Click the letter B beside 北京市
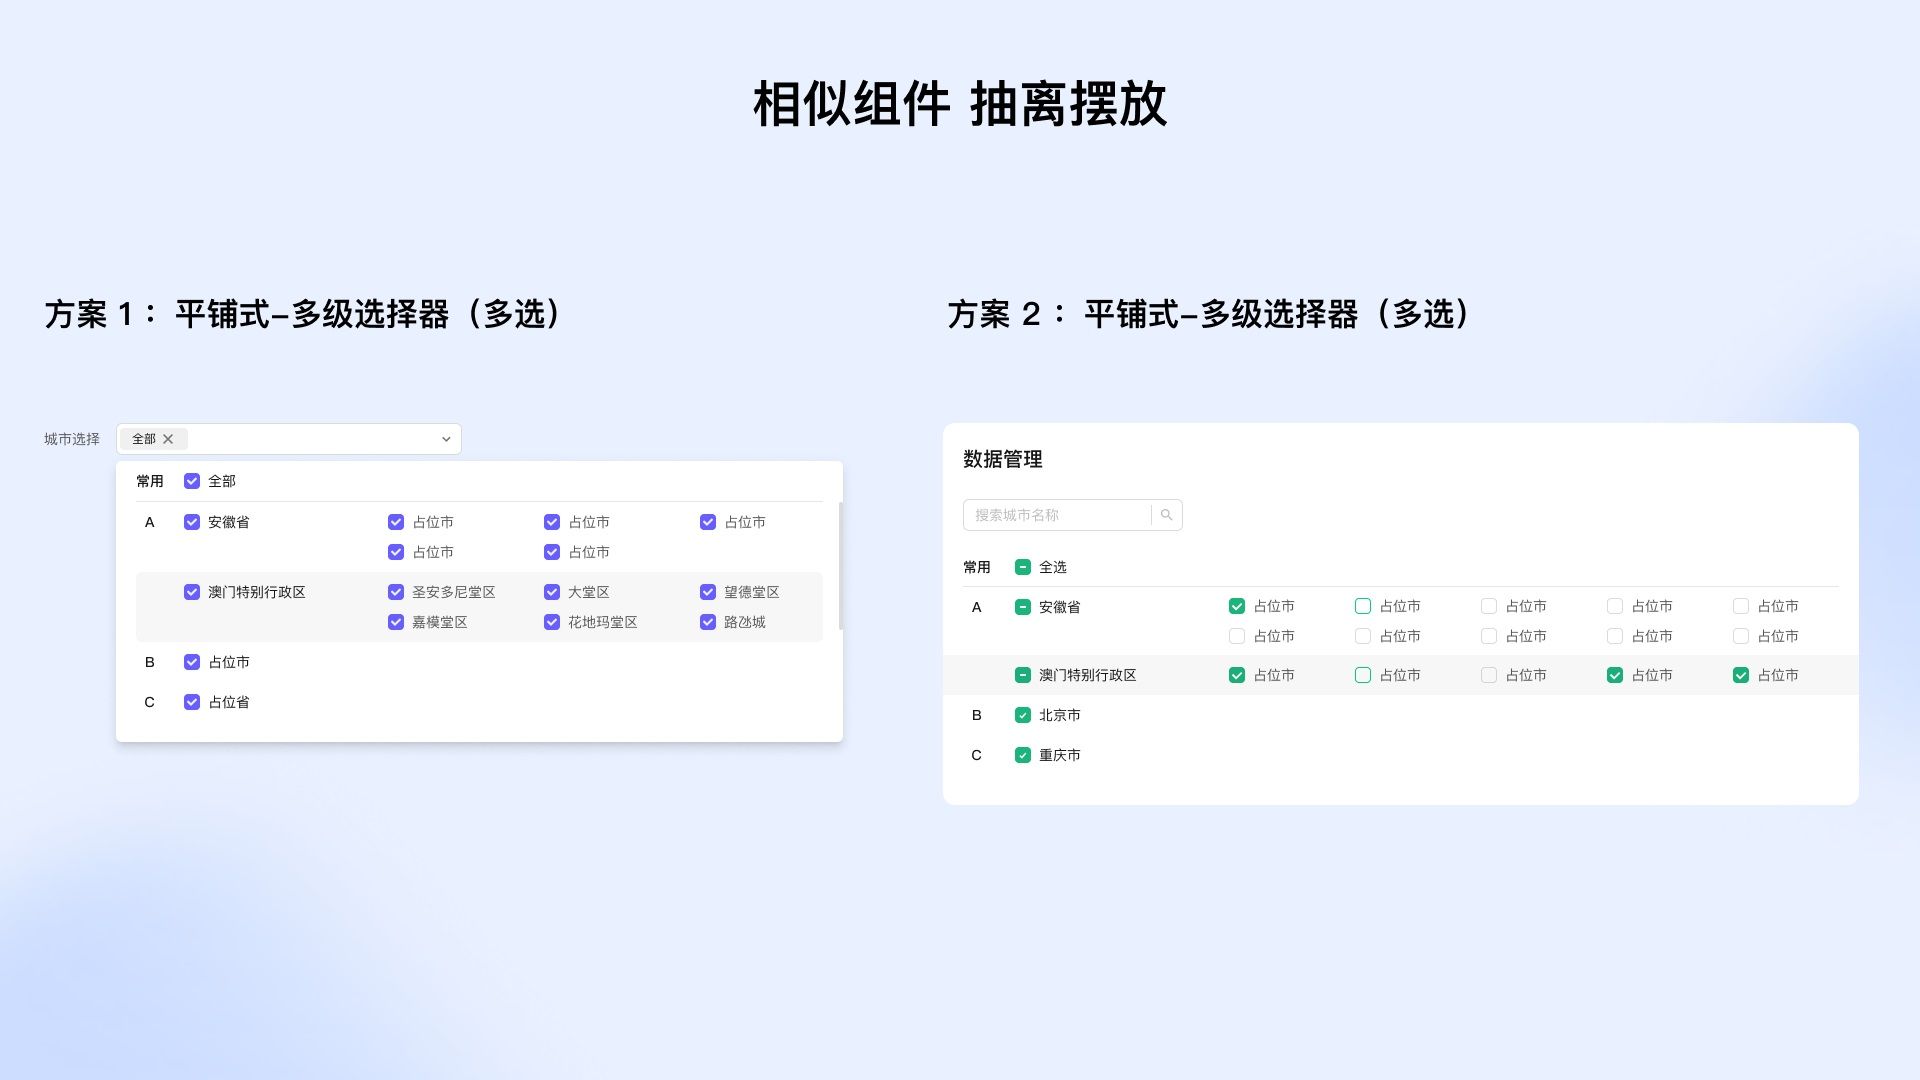This screenshot has width=1920, height=1080. tap(977, 715)
